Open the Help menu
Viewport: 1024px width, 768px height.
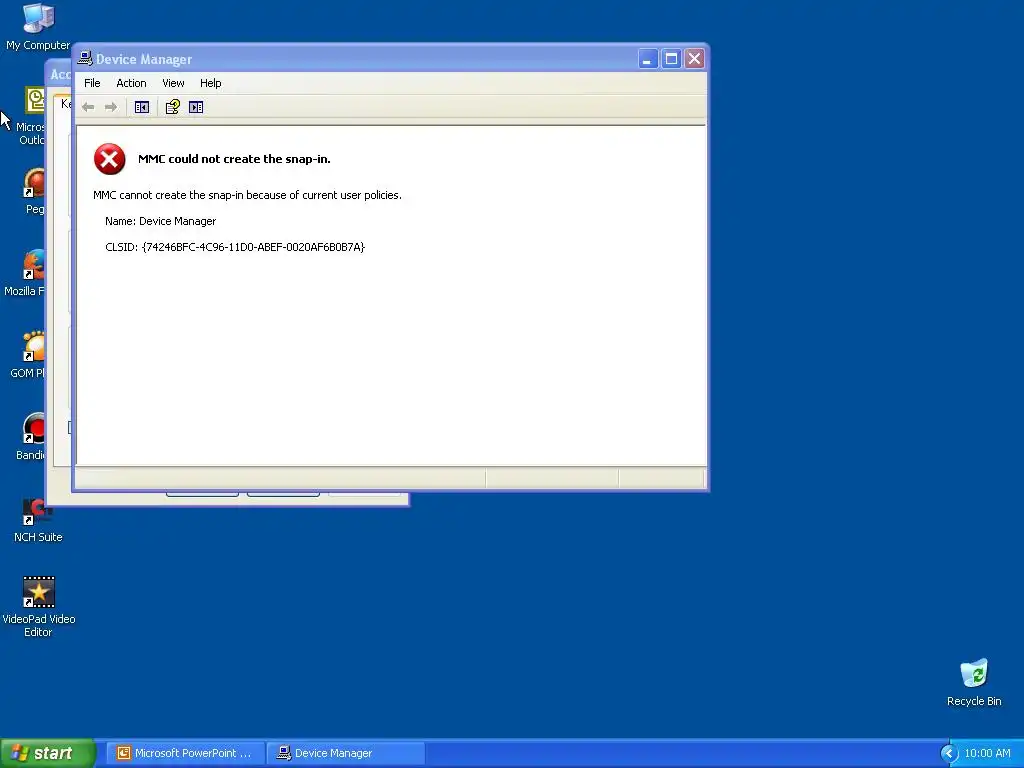[x=210, y=83]
